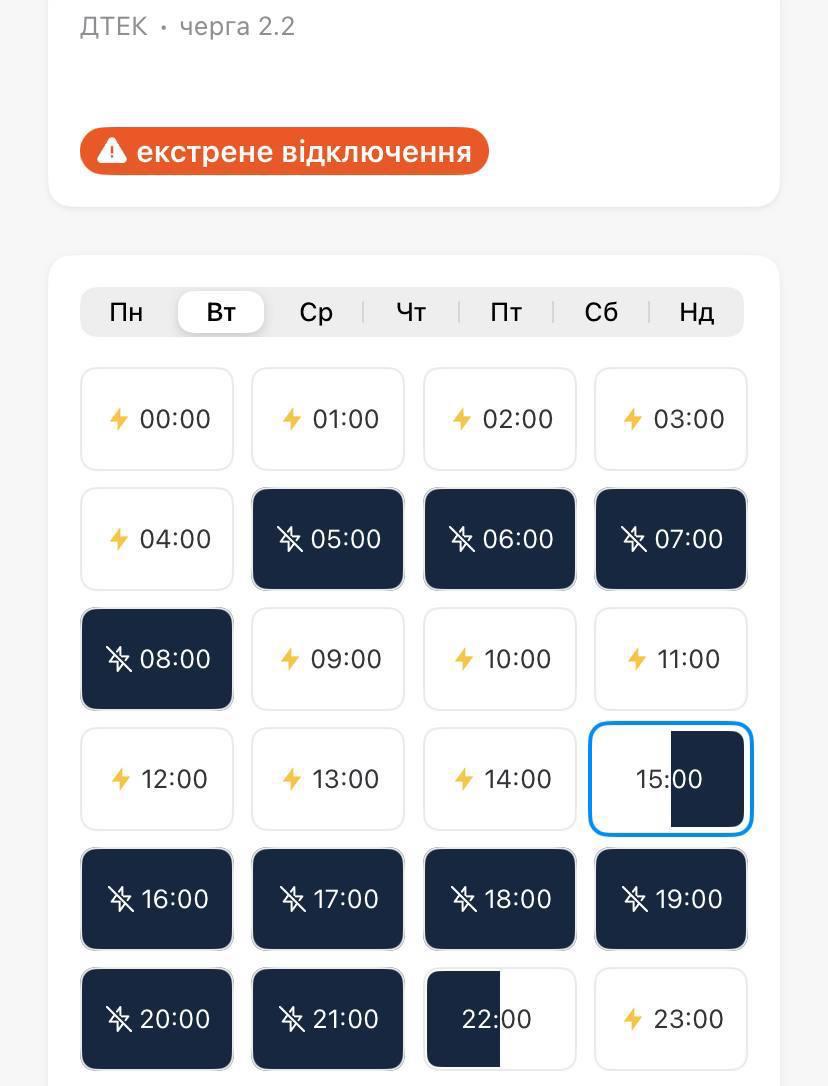Screen dimensions: 828x1086
Task: Click the crossed-out bolt icon beside 16:00
Action: tap(120, 899)
